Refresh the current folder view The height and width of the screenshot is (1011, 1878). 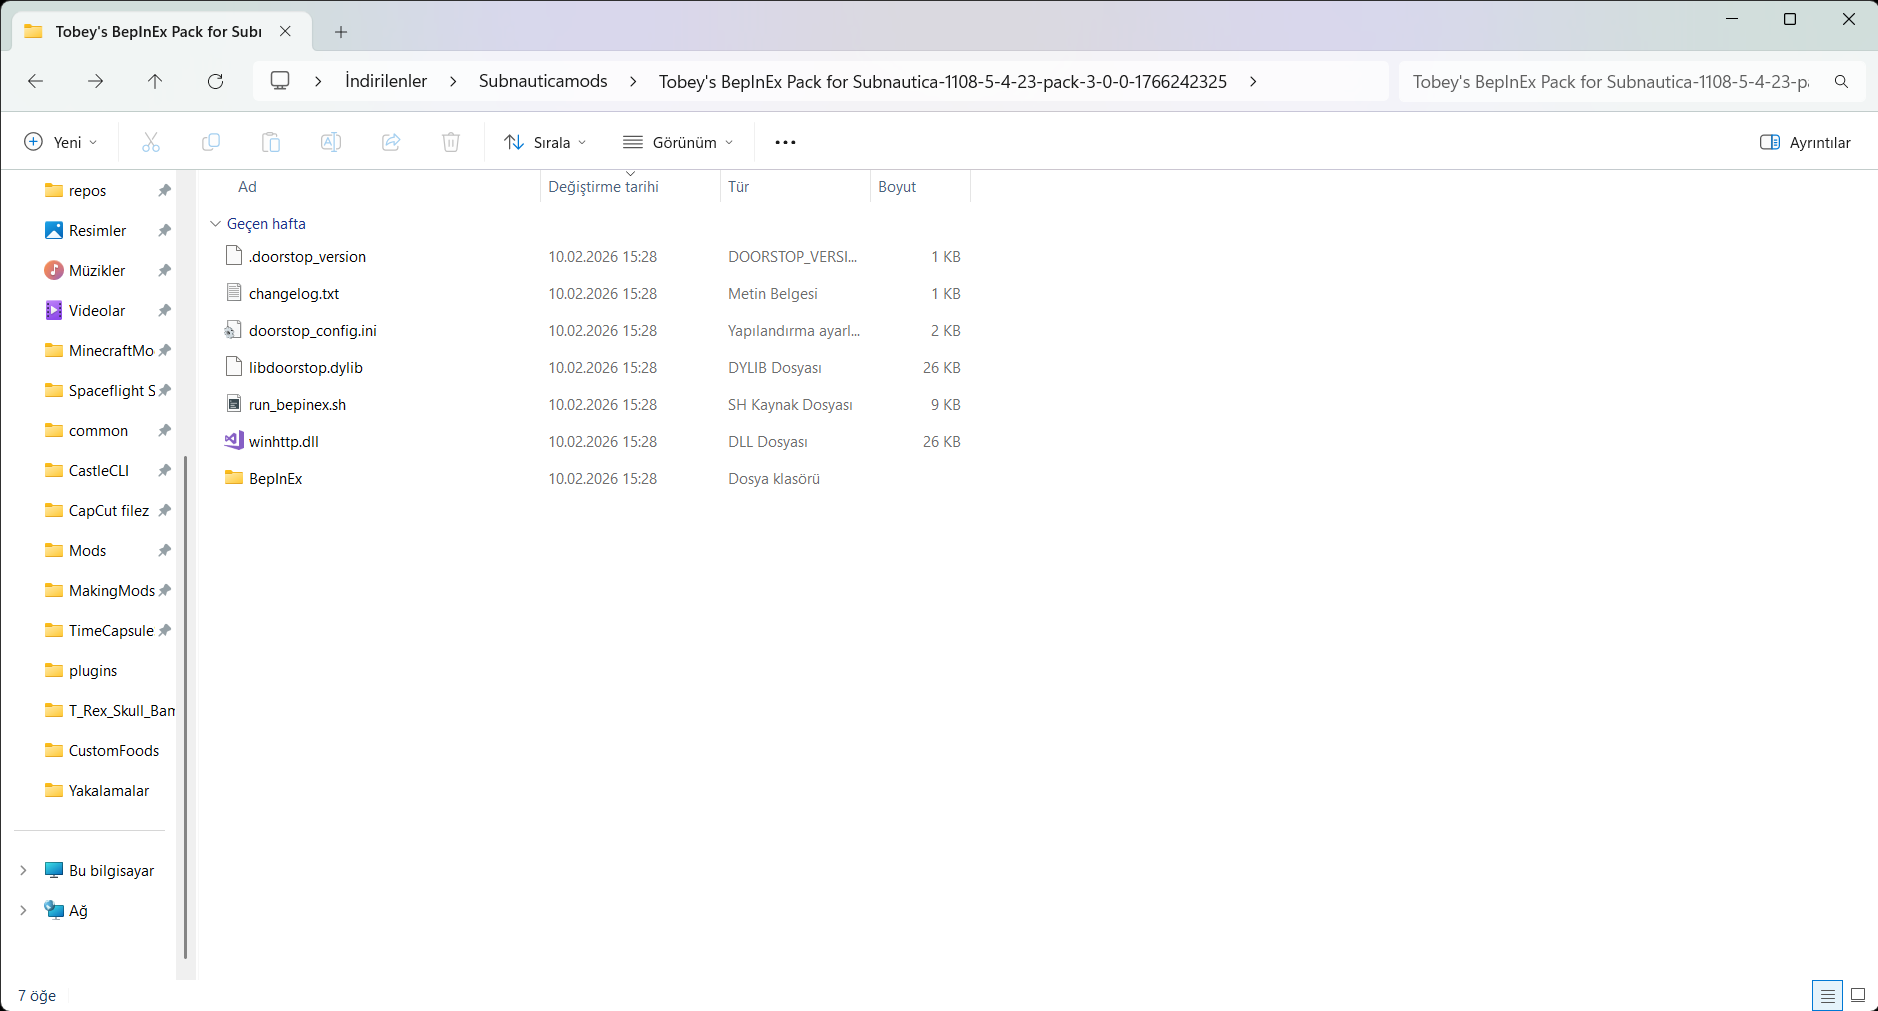click(x=215, y=81)
